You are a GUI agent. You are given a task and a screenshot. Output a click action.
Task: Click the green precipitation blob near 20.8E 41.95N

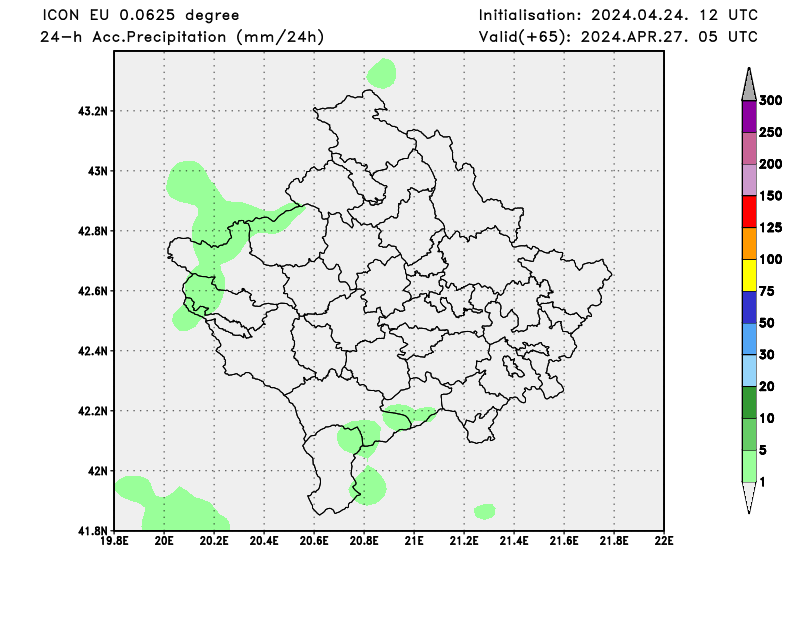click(367, 486)
